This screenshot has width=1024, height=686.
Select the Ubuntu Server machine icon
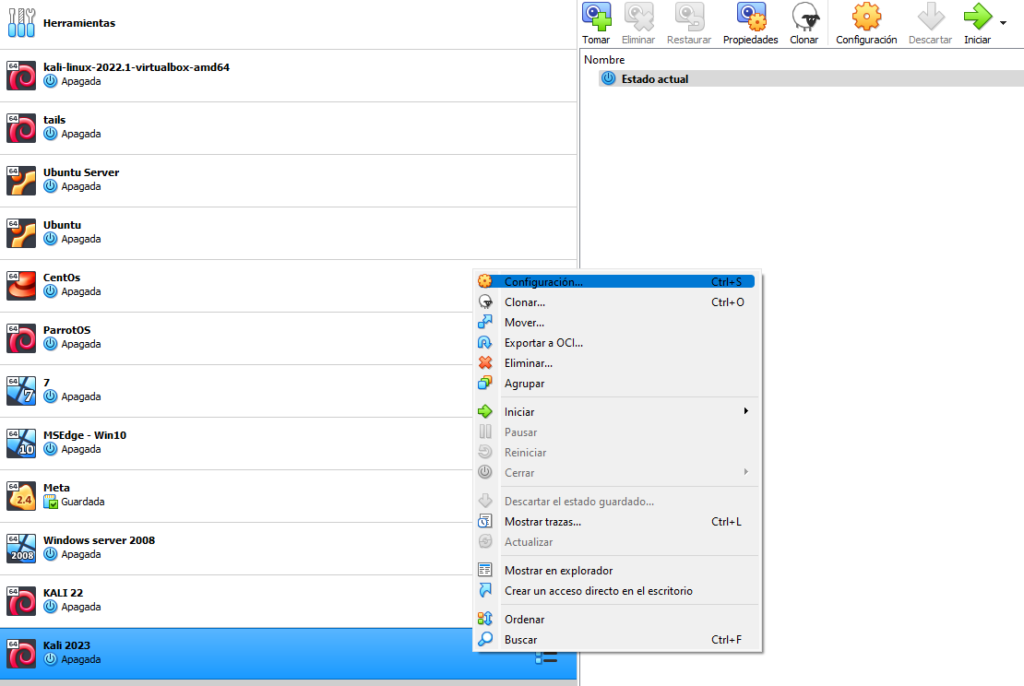pos(21,180)
